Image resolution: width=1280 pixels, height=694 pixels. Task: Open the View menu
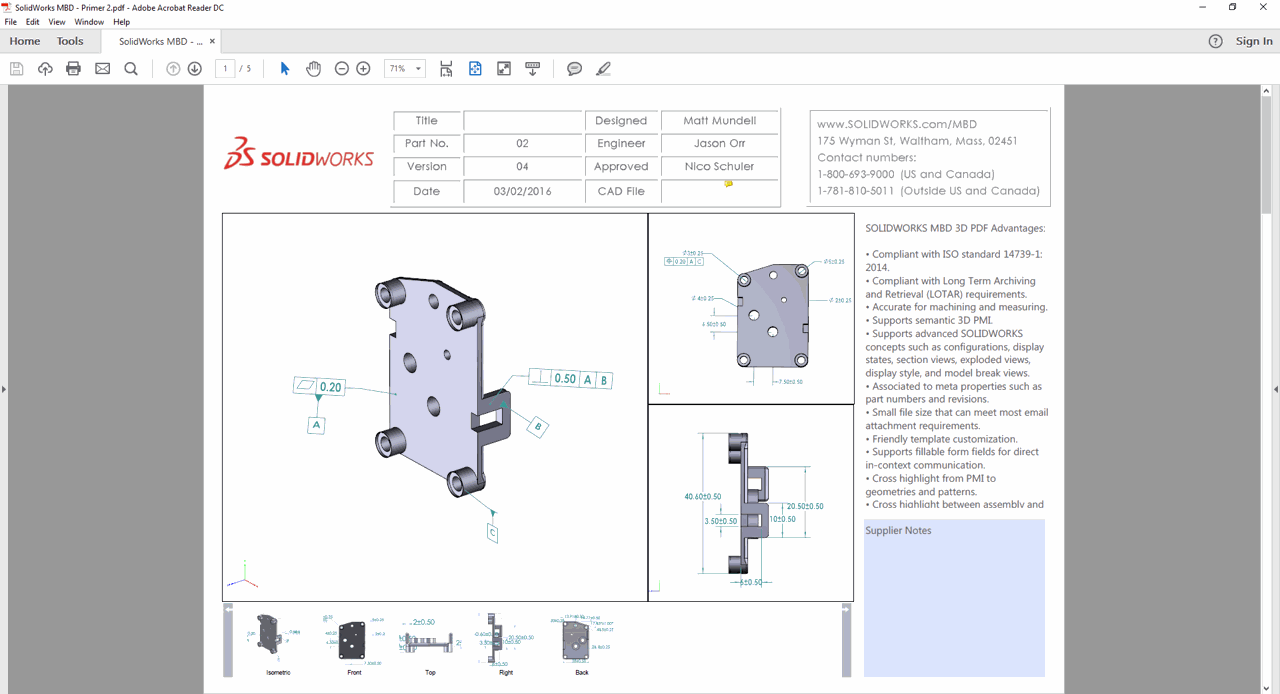57,22
